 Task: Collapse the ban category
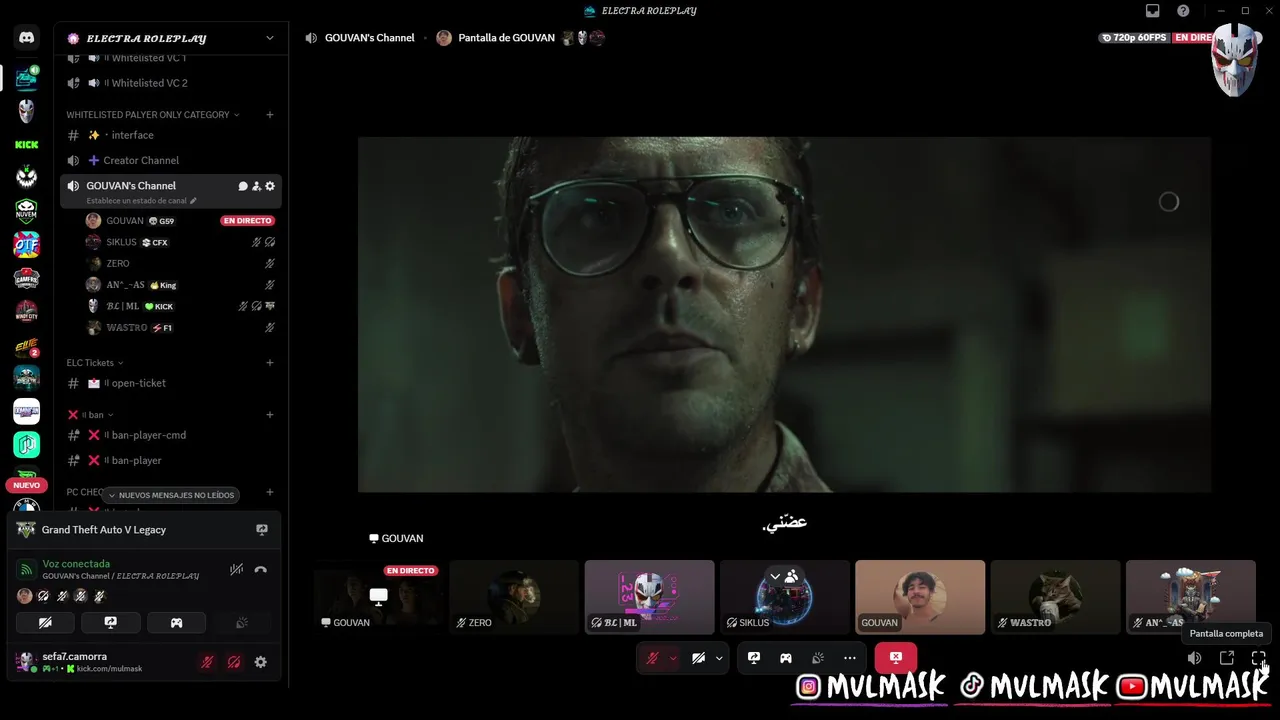91,415
